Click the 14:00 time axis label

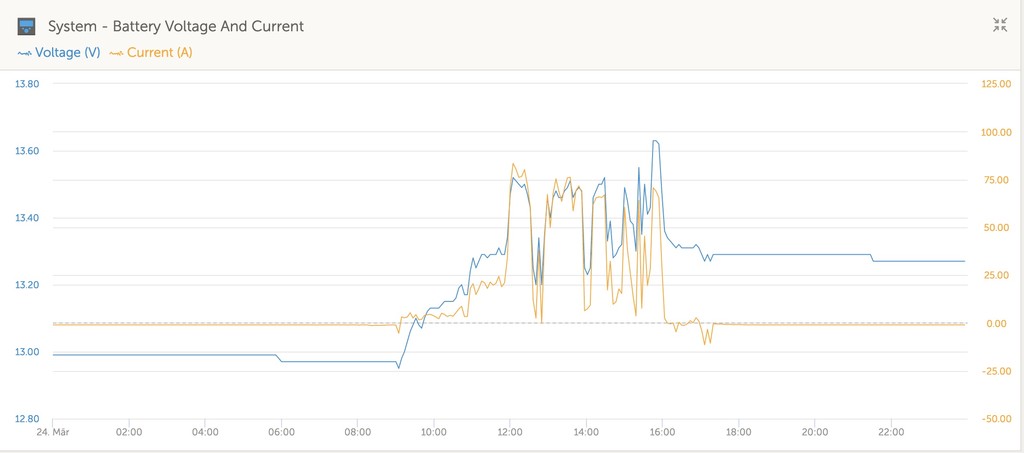586,432
